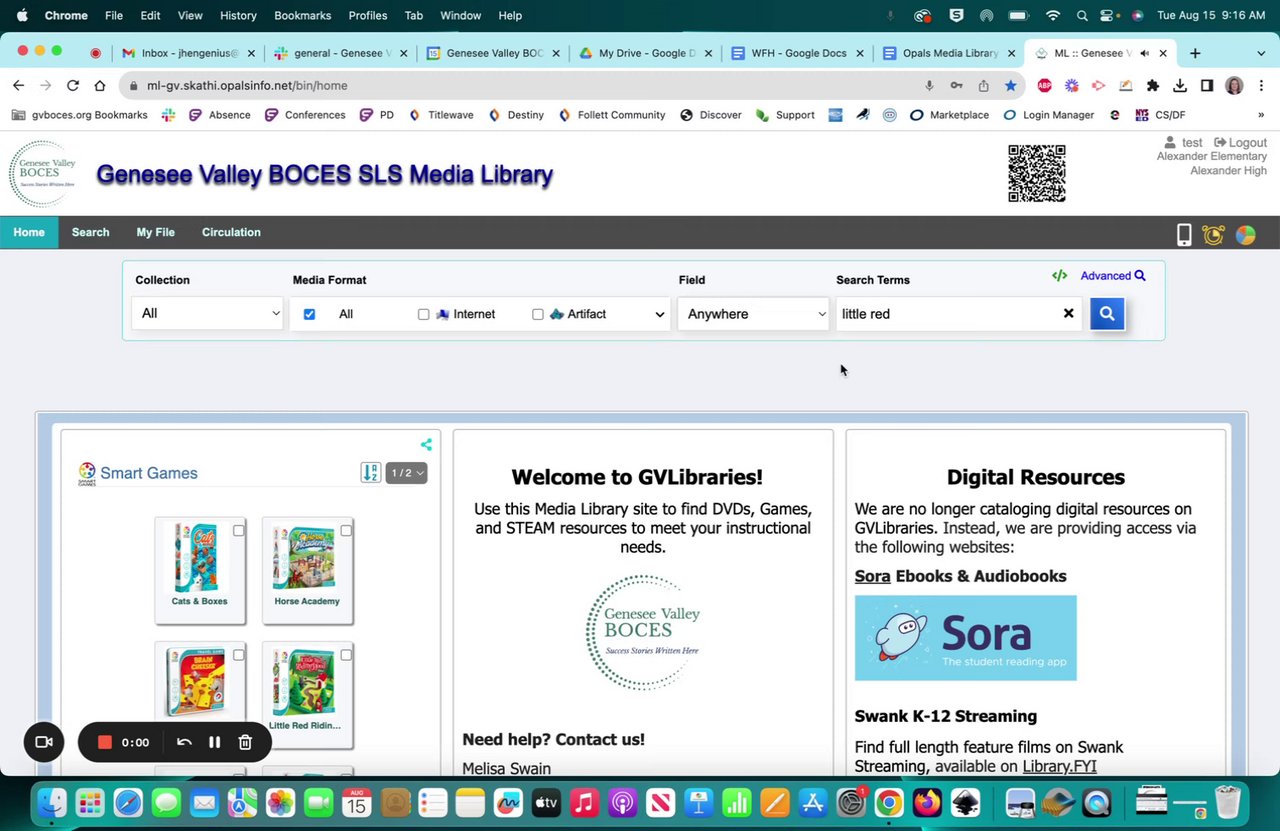Open the History menu in the menu bar
The width and height of the screenshot is (1280, 831).
point(238,16)
